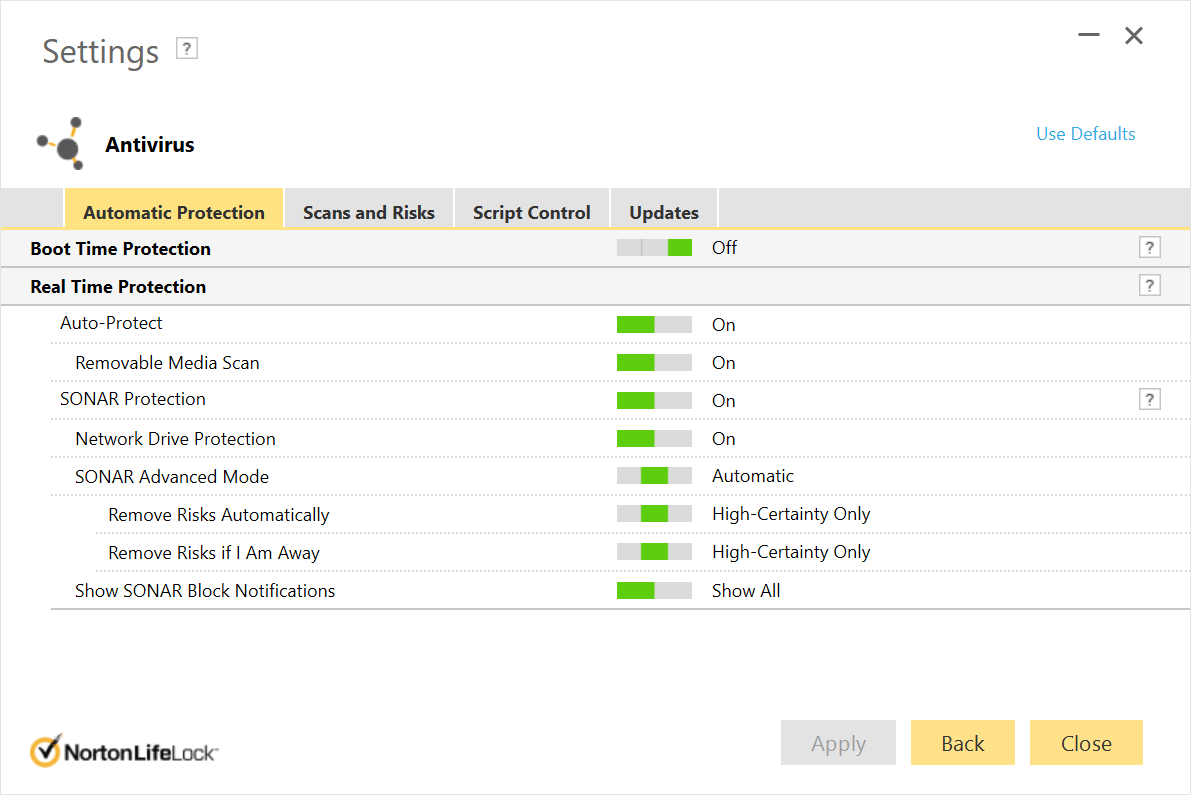Click the Removable Media Scan label

[x=167, y=362]
